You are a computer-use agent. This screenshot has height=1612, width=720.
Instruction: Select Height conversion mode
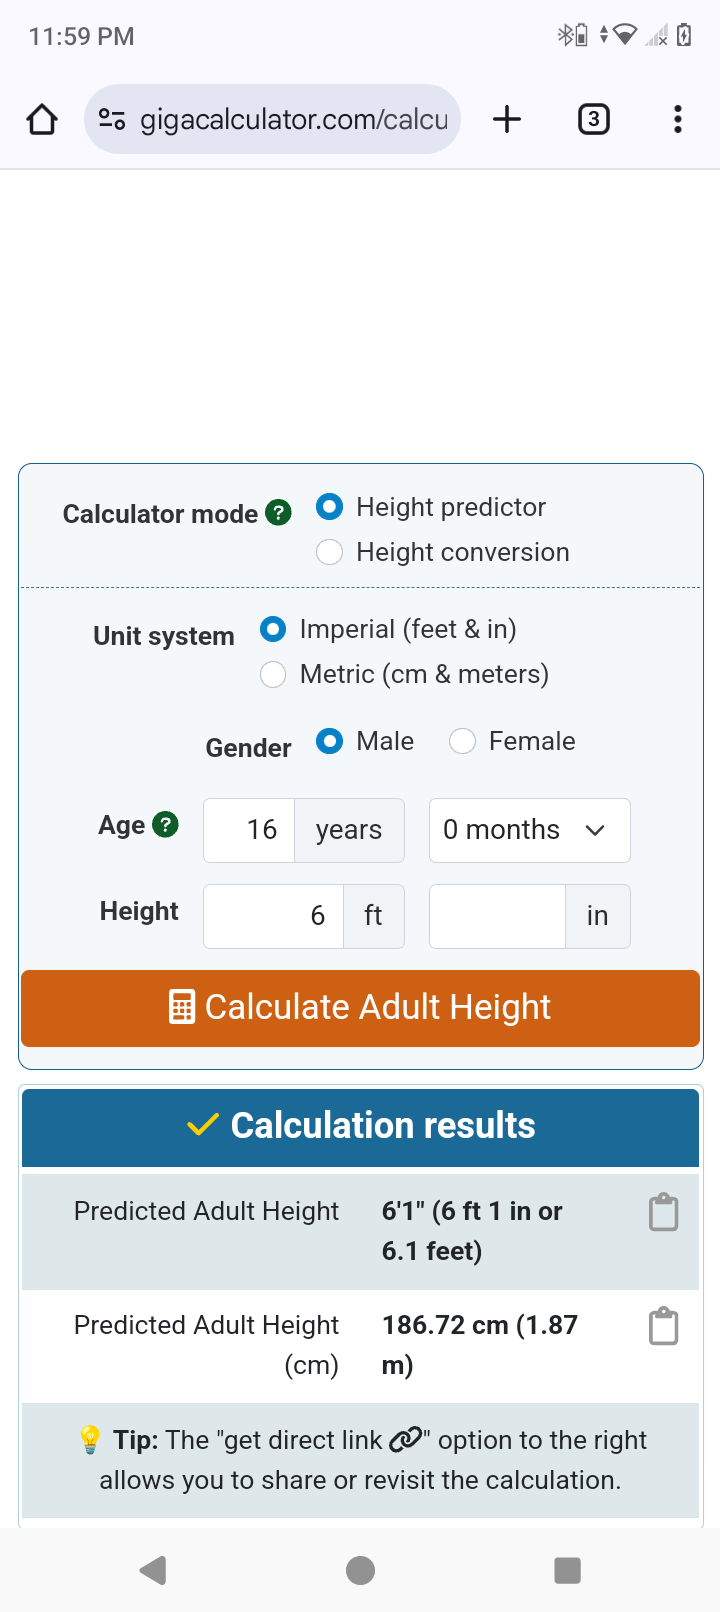point(330,552)
